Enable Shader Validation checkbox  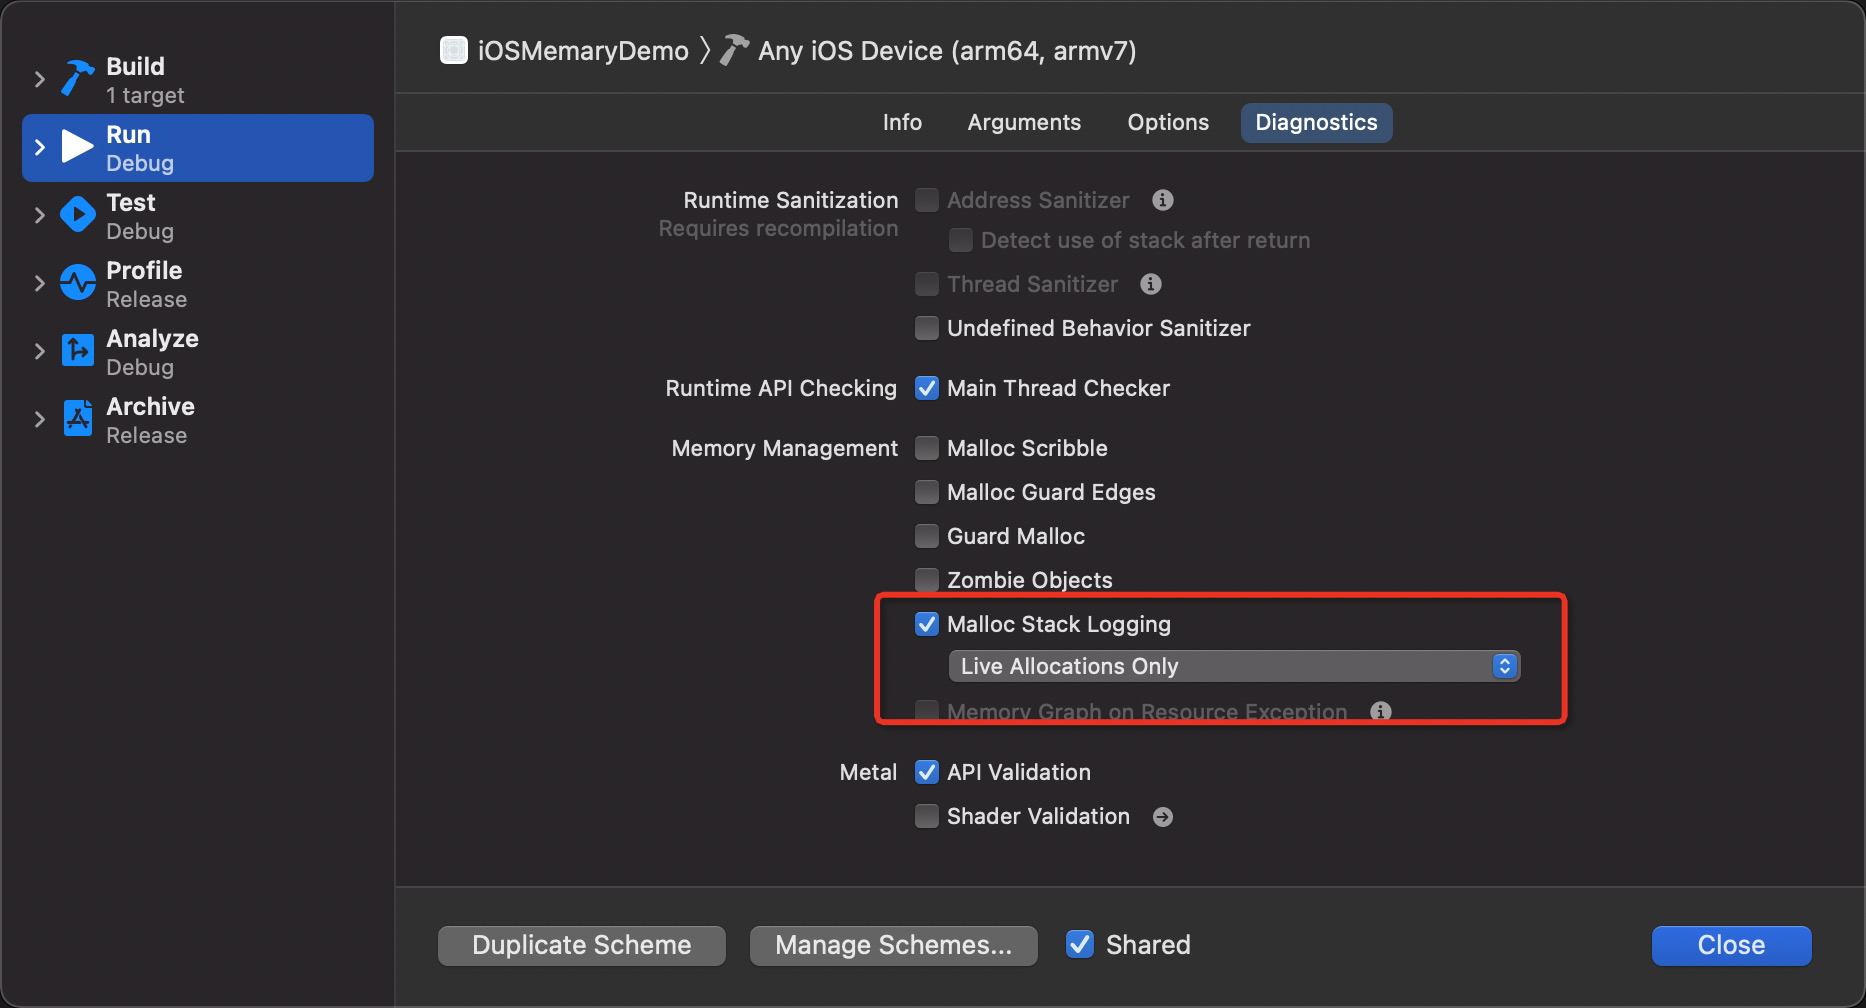(x=927, y=816)
